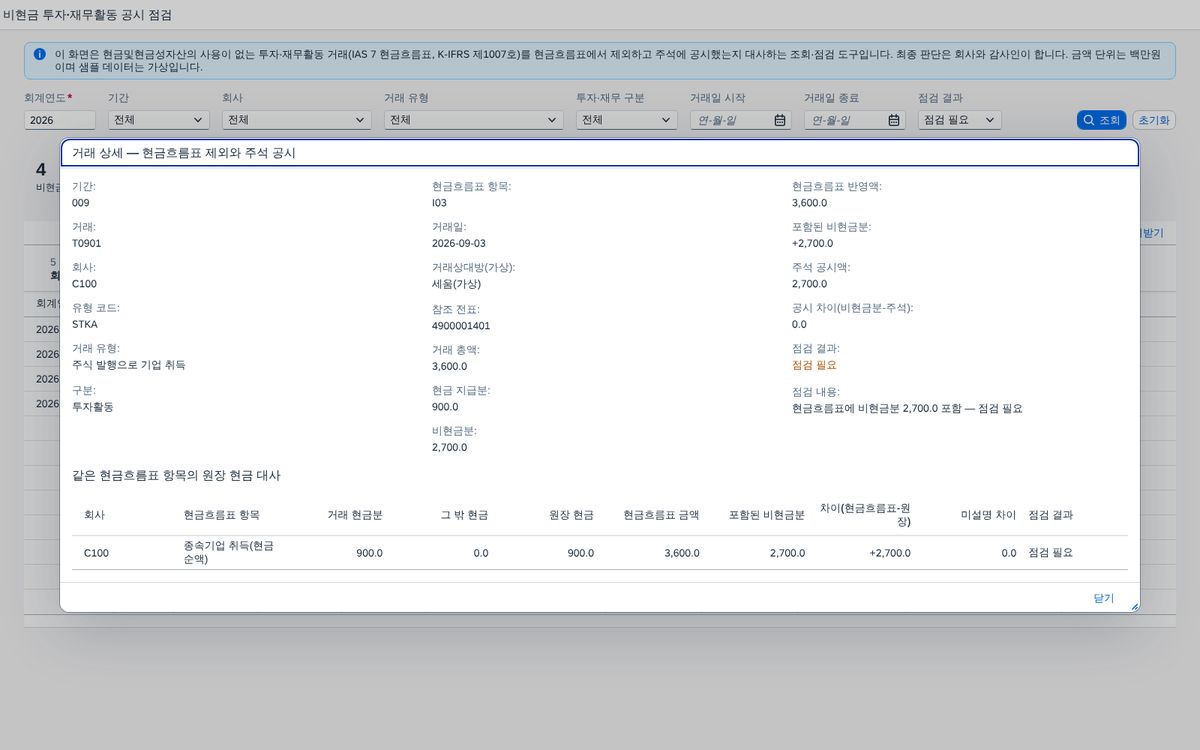Click the info icon in the message strip

click(x=39, y=54)
